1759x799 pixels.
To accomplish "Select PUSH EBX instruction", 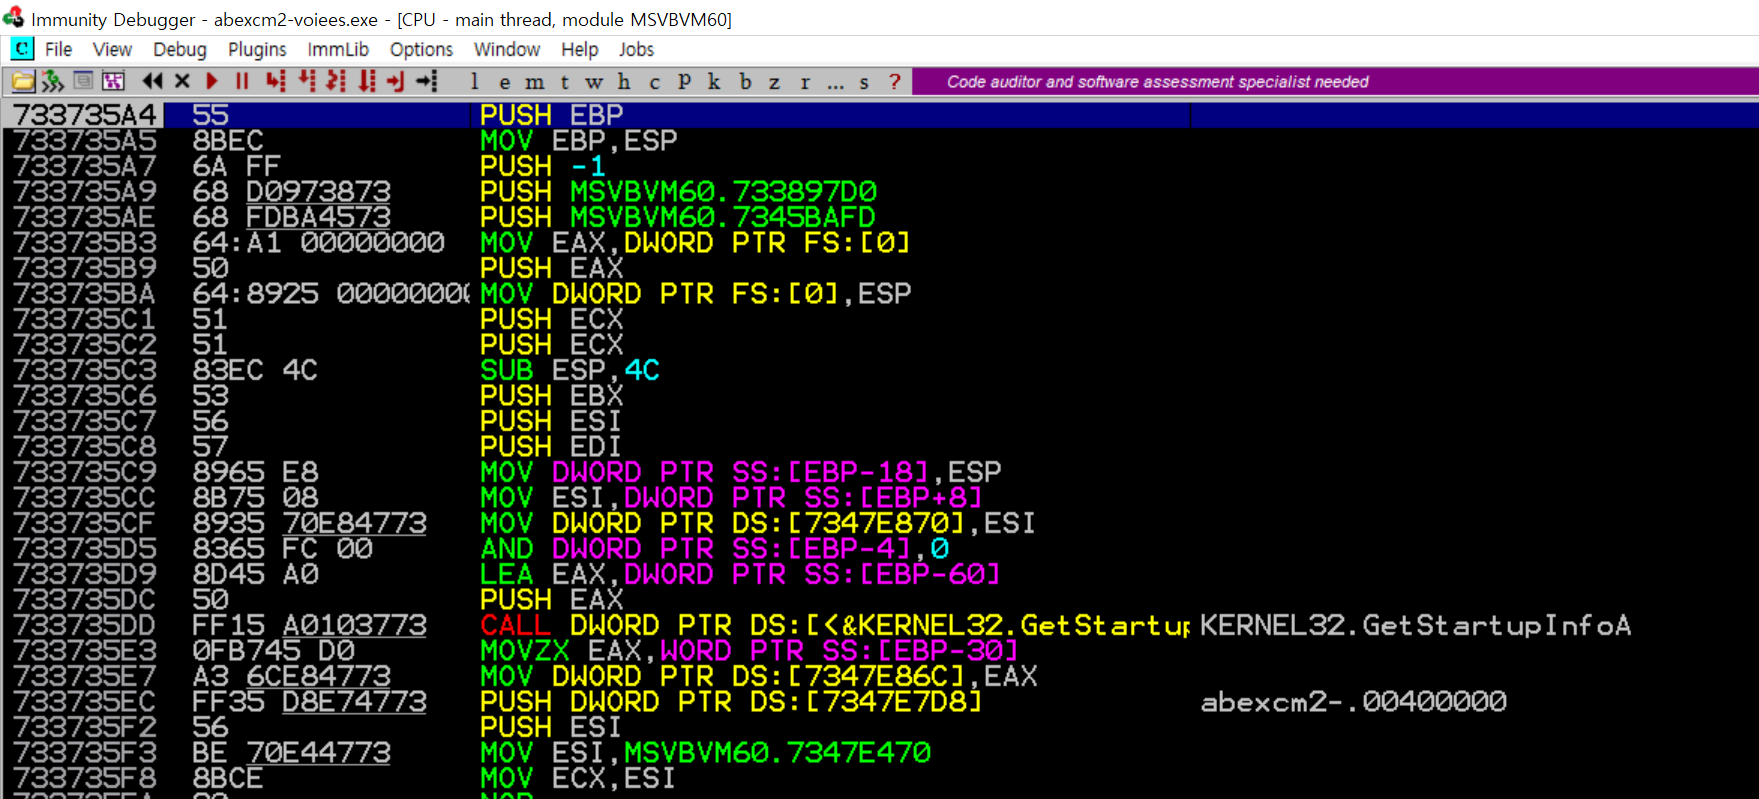I will coord(552,396).
